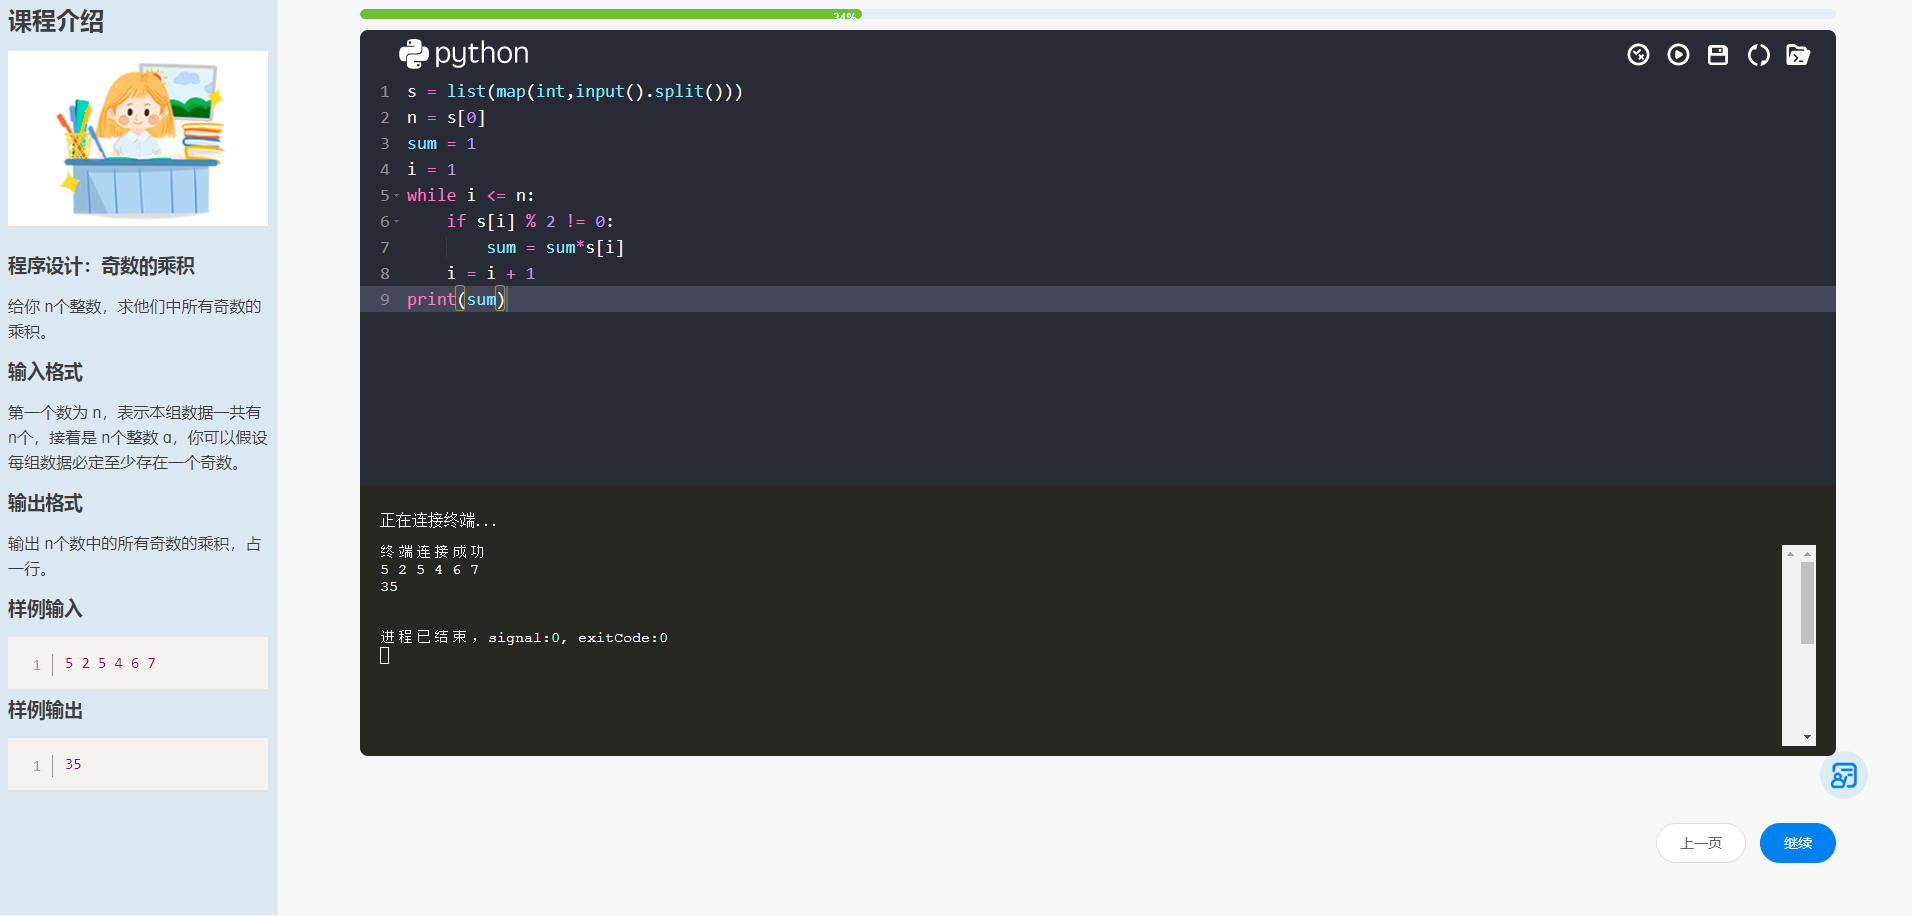Viewport: 1912px width, 916px height.
Task: Collapse the if block fold arrow on line 6
Action: click(397, 221)
